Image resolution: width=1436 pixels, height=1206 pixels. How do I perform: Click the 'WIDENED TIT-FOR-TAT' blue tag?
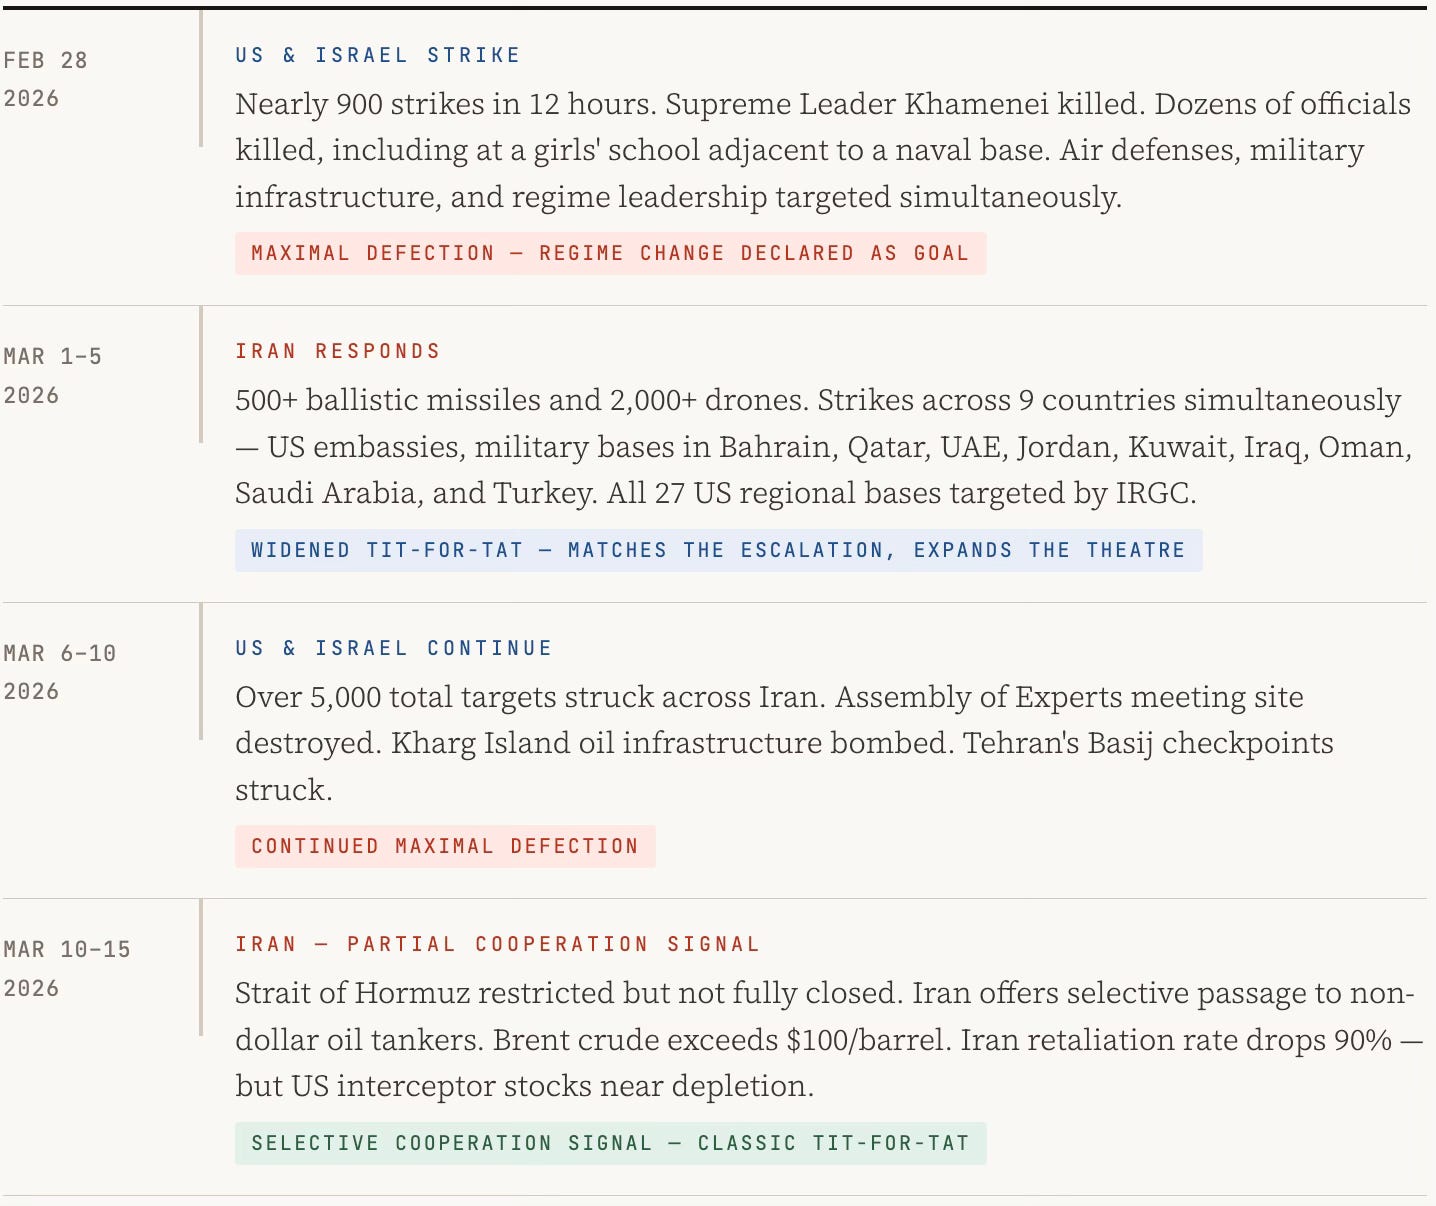[x=718, y=550]
